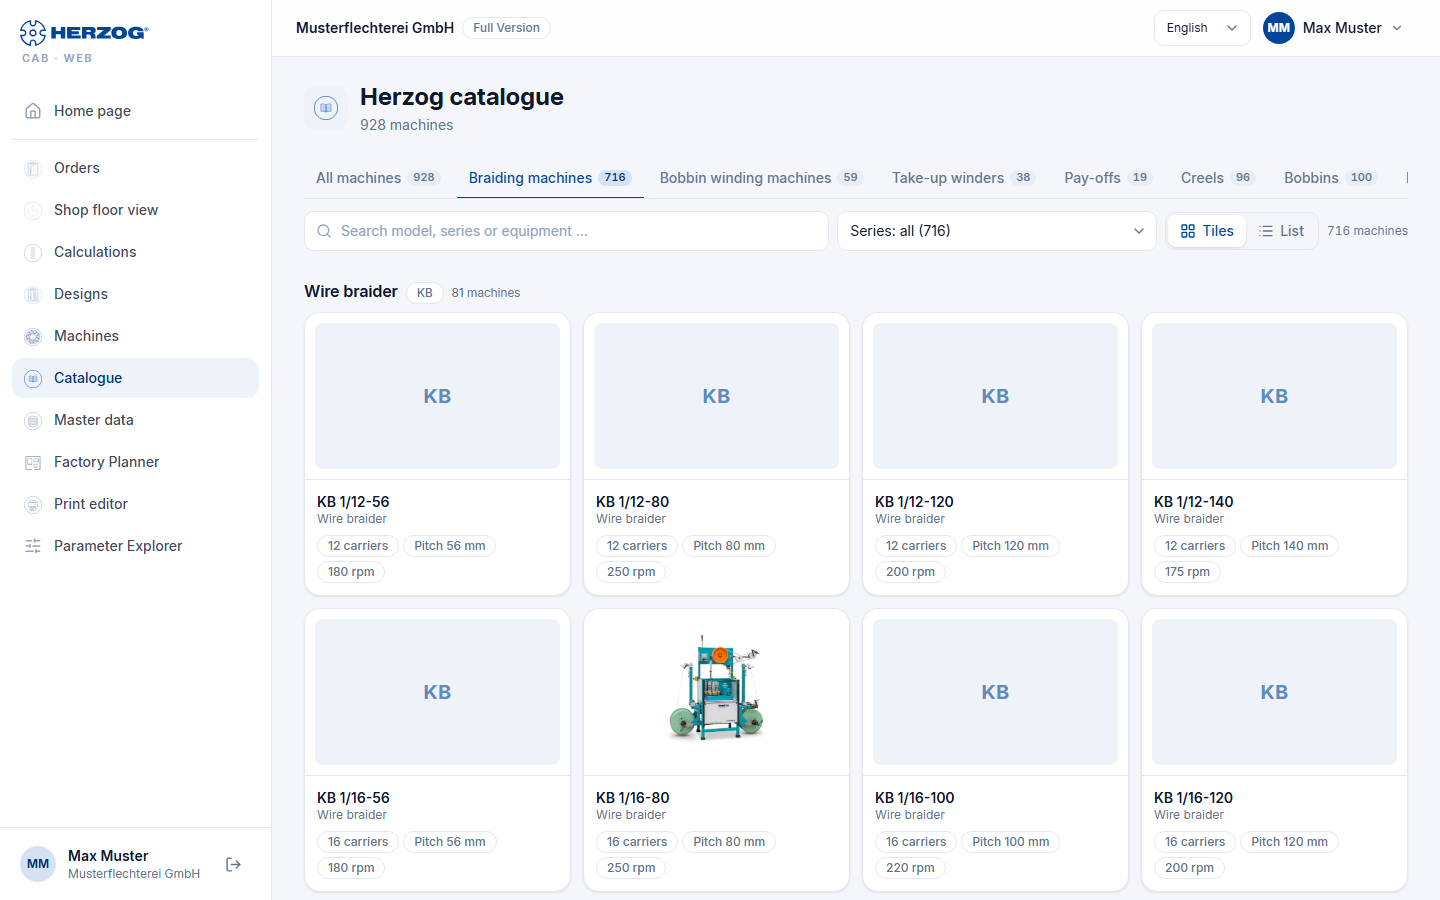Switch to the Pay-offs tab
The width and height of the screenshot is (1440, 900).
pyautogui.click(x=1108, y=178)
